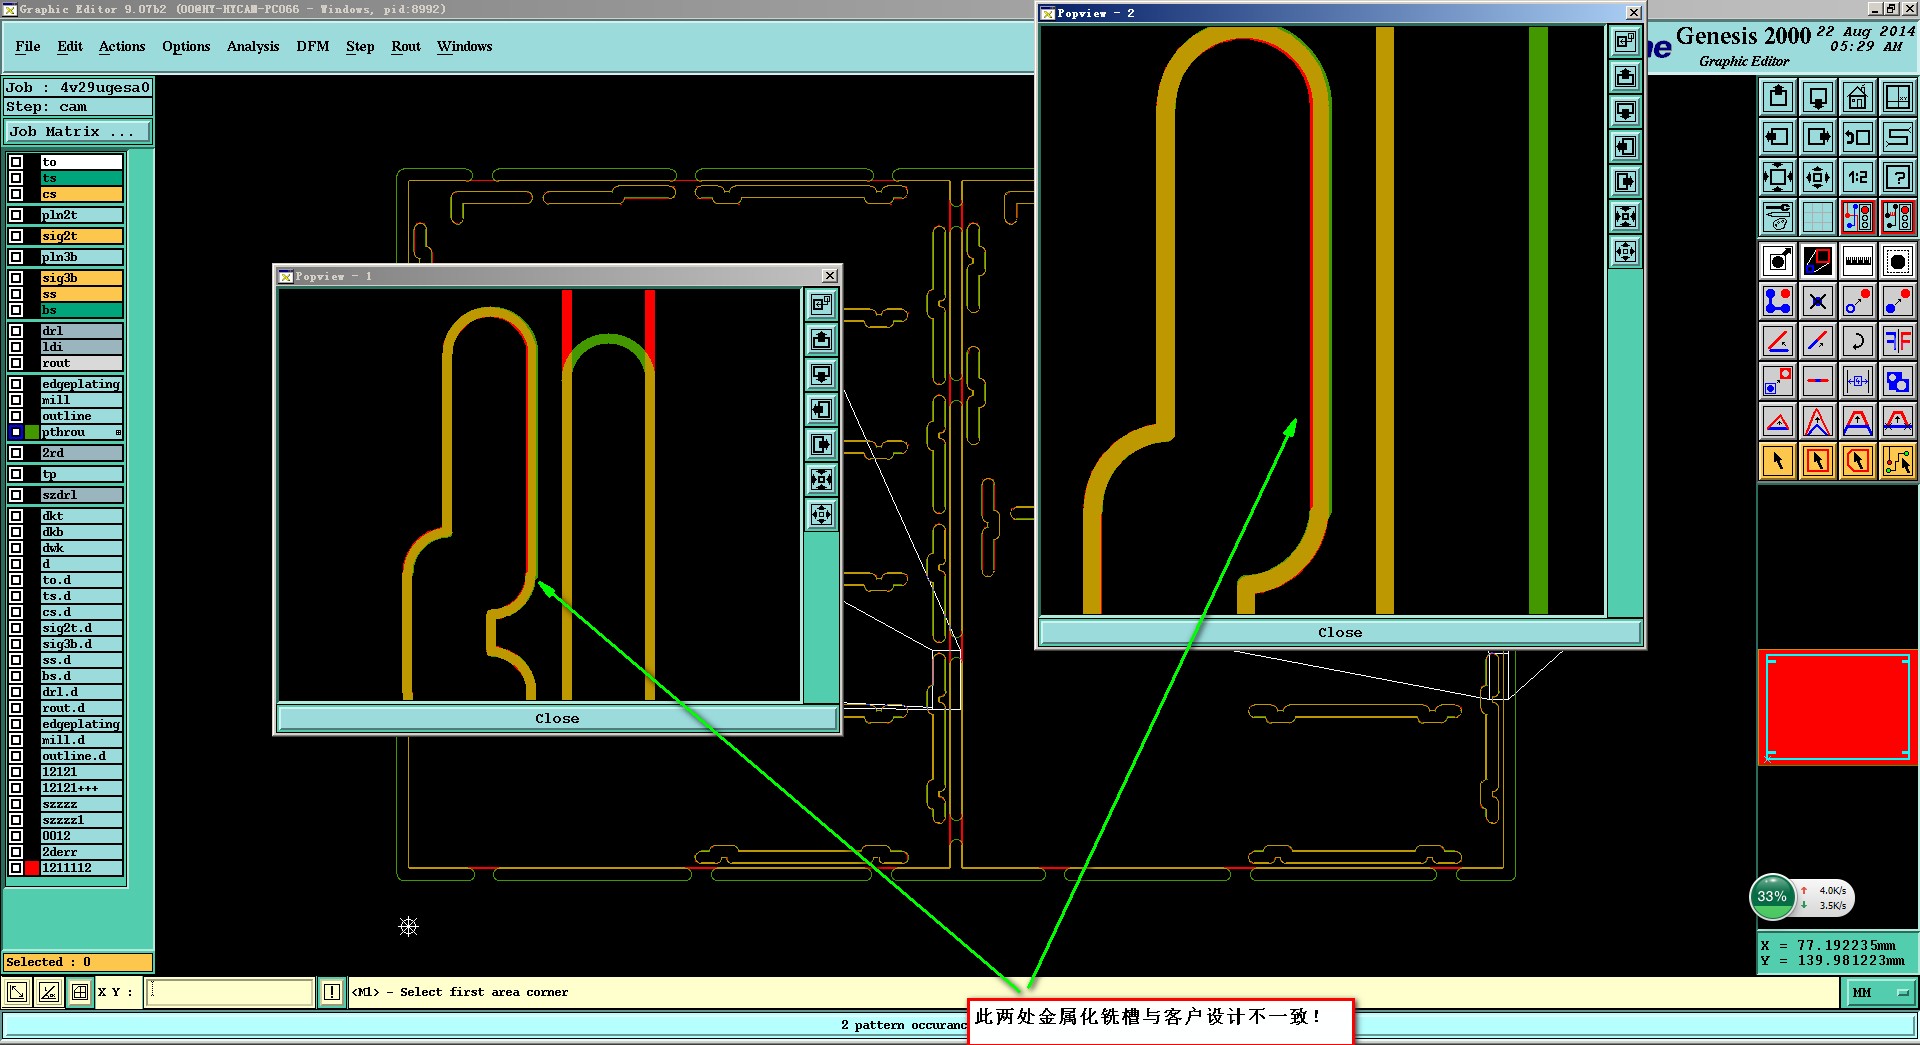
Task: Toggle the checkbox for layer cs
Action: pos(16,194)
